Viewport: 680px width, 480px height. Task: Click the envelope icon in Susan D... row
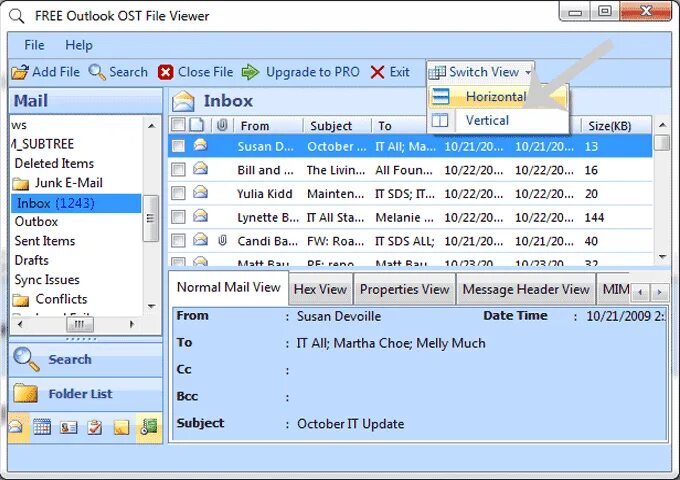coord(200,145)
